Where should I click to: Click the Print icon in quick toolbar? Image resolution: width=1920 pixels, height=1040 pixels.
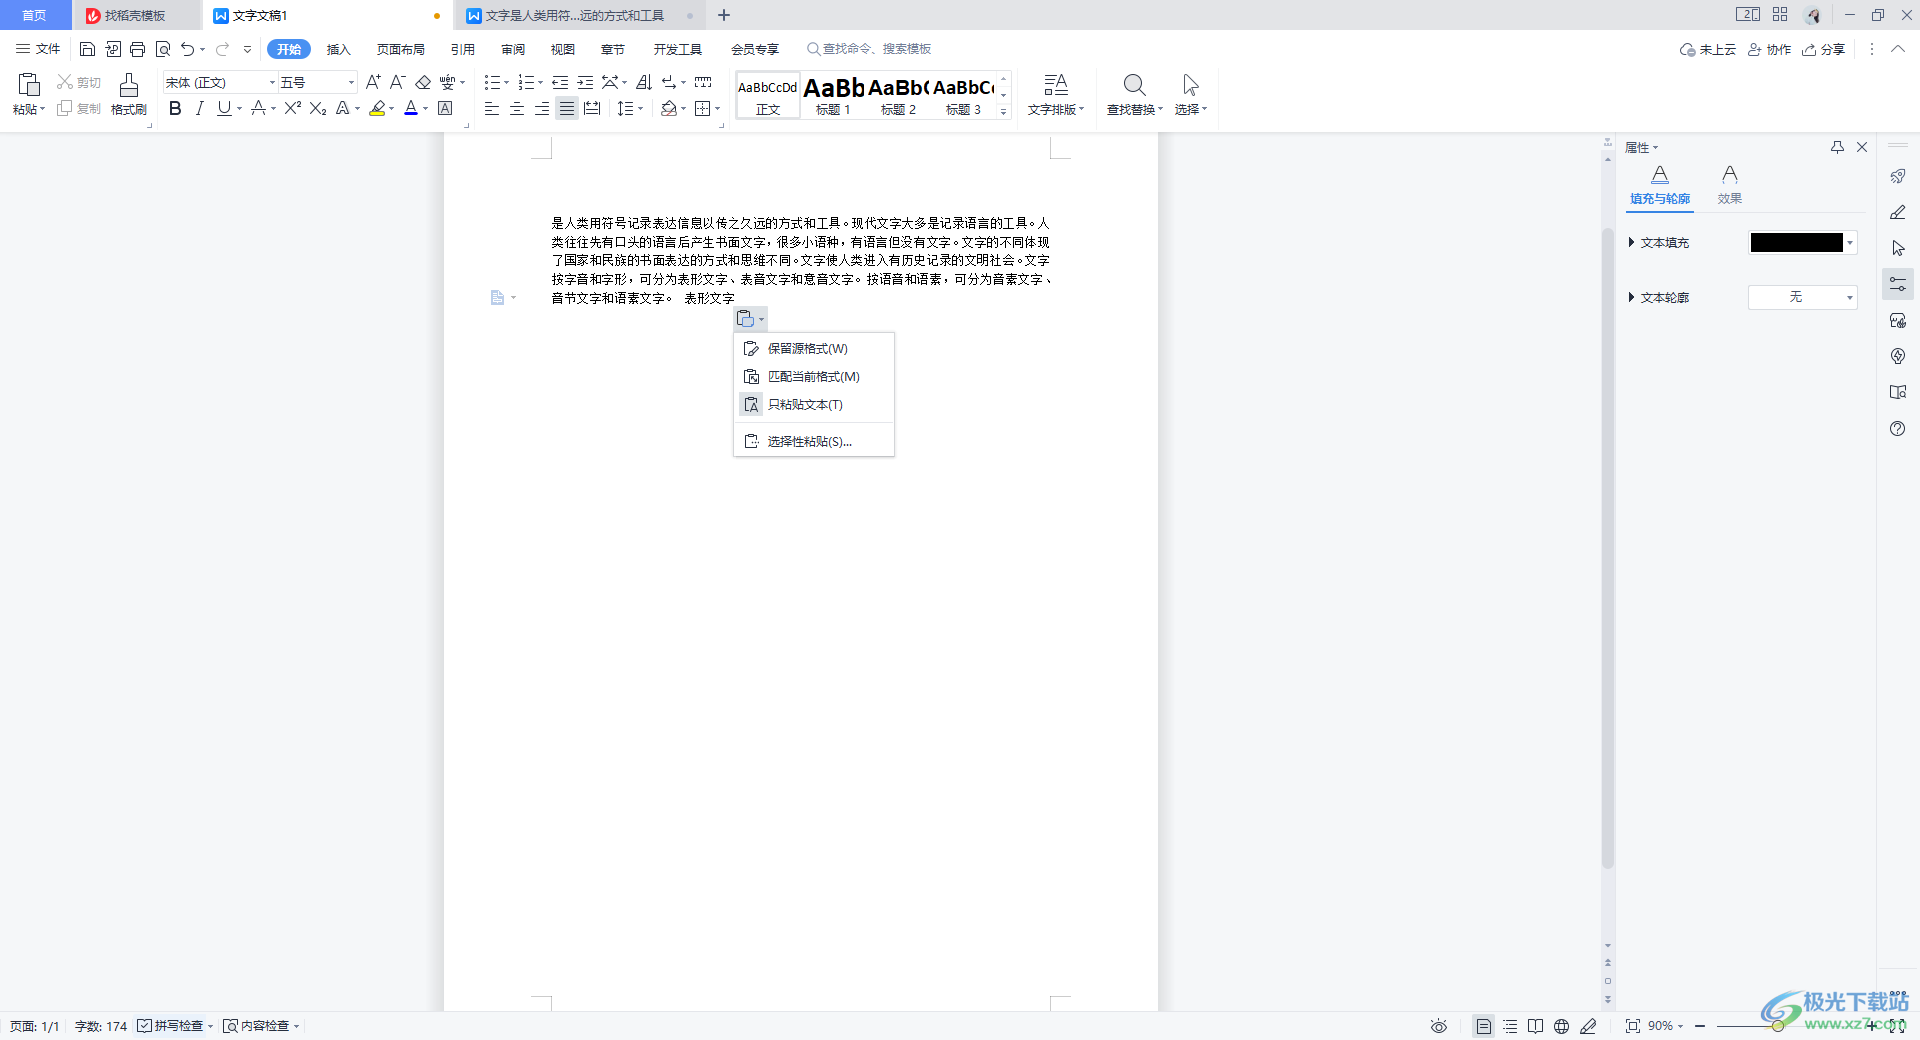(x=137, y=49)
